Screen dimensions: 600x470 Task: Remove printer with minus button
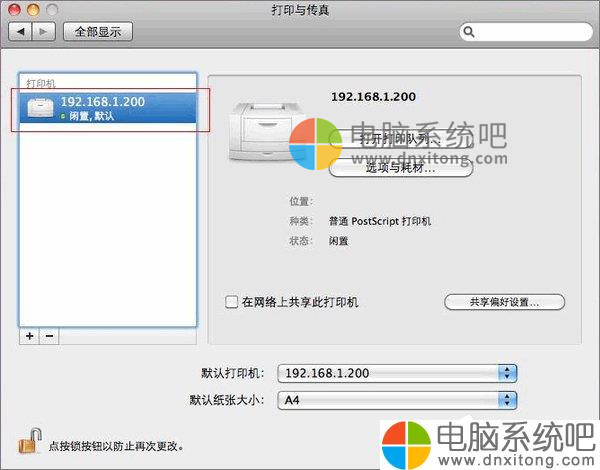pyautogui.click(x=49, y=336)
